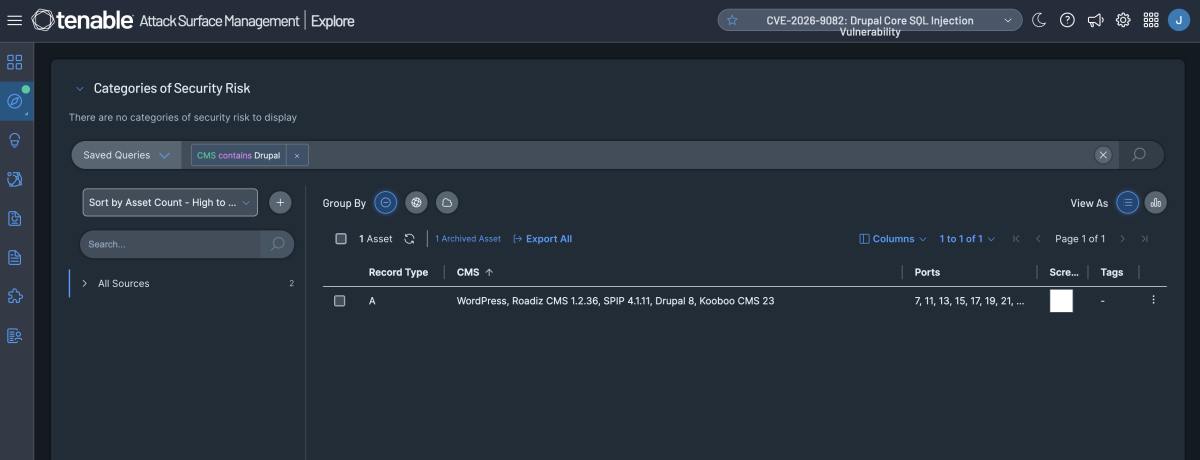Open the bottom sidebar icon, a document with a person

[x=15, y=335]
